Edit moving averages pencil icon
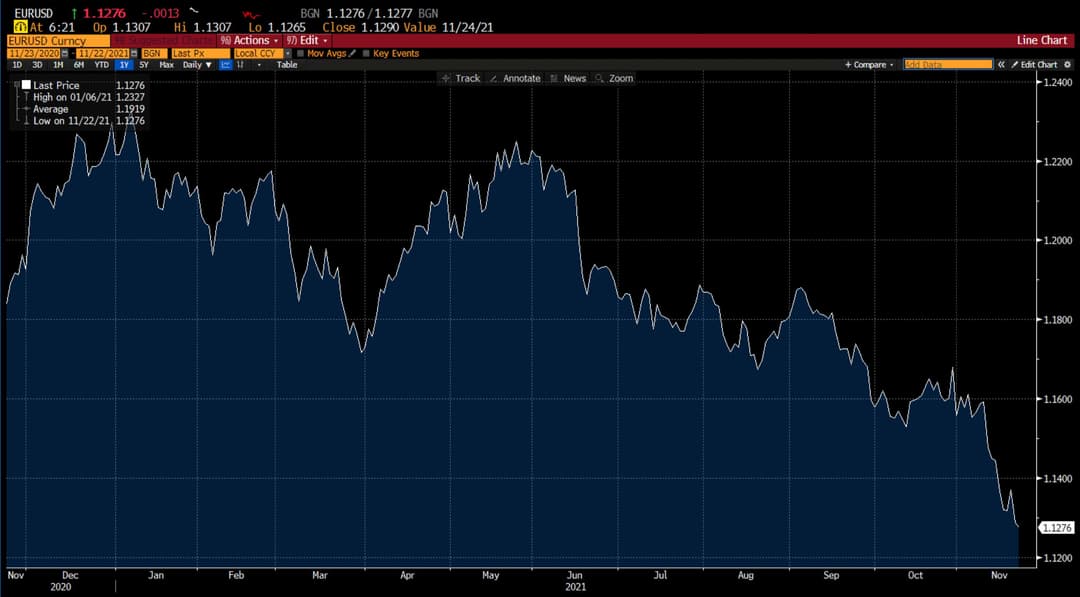The width and height of the screenshot is (1080, 597). point(352,53)
